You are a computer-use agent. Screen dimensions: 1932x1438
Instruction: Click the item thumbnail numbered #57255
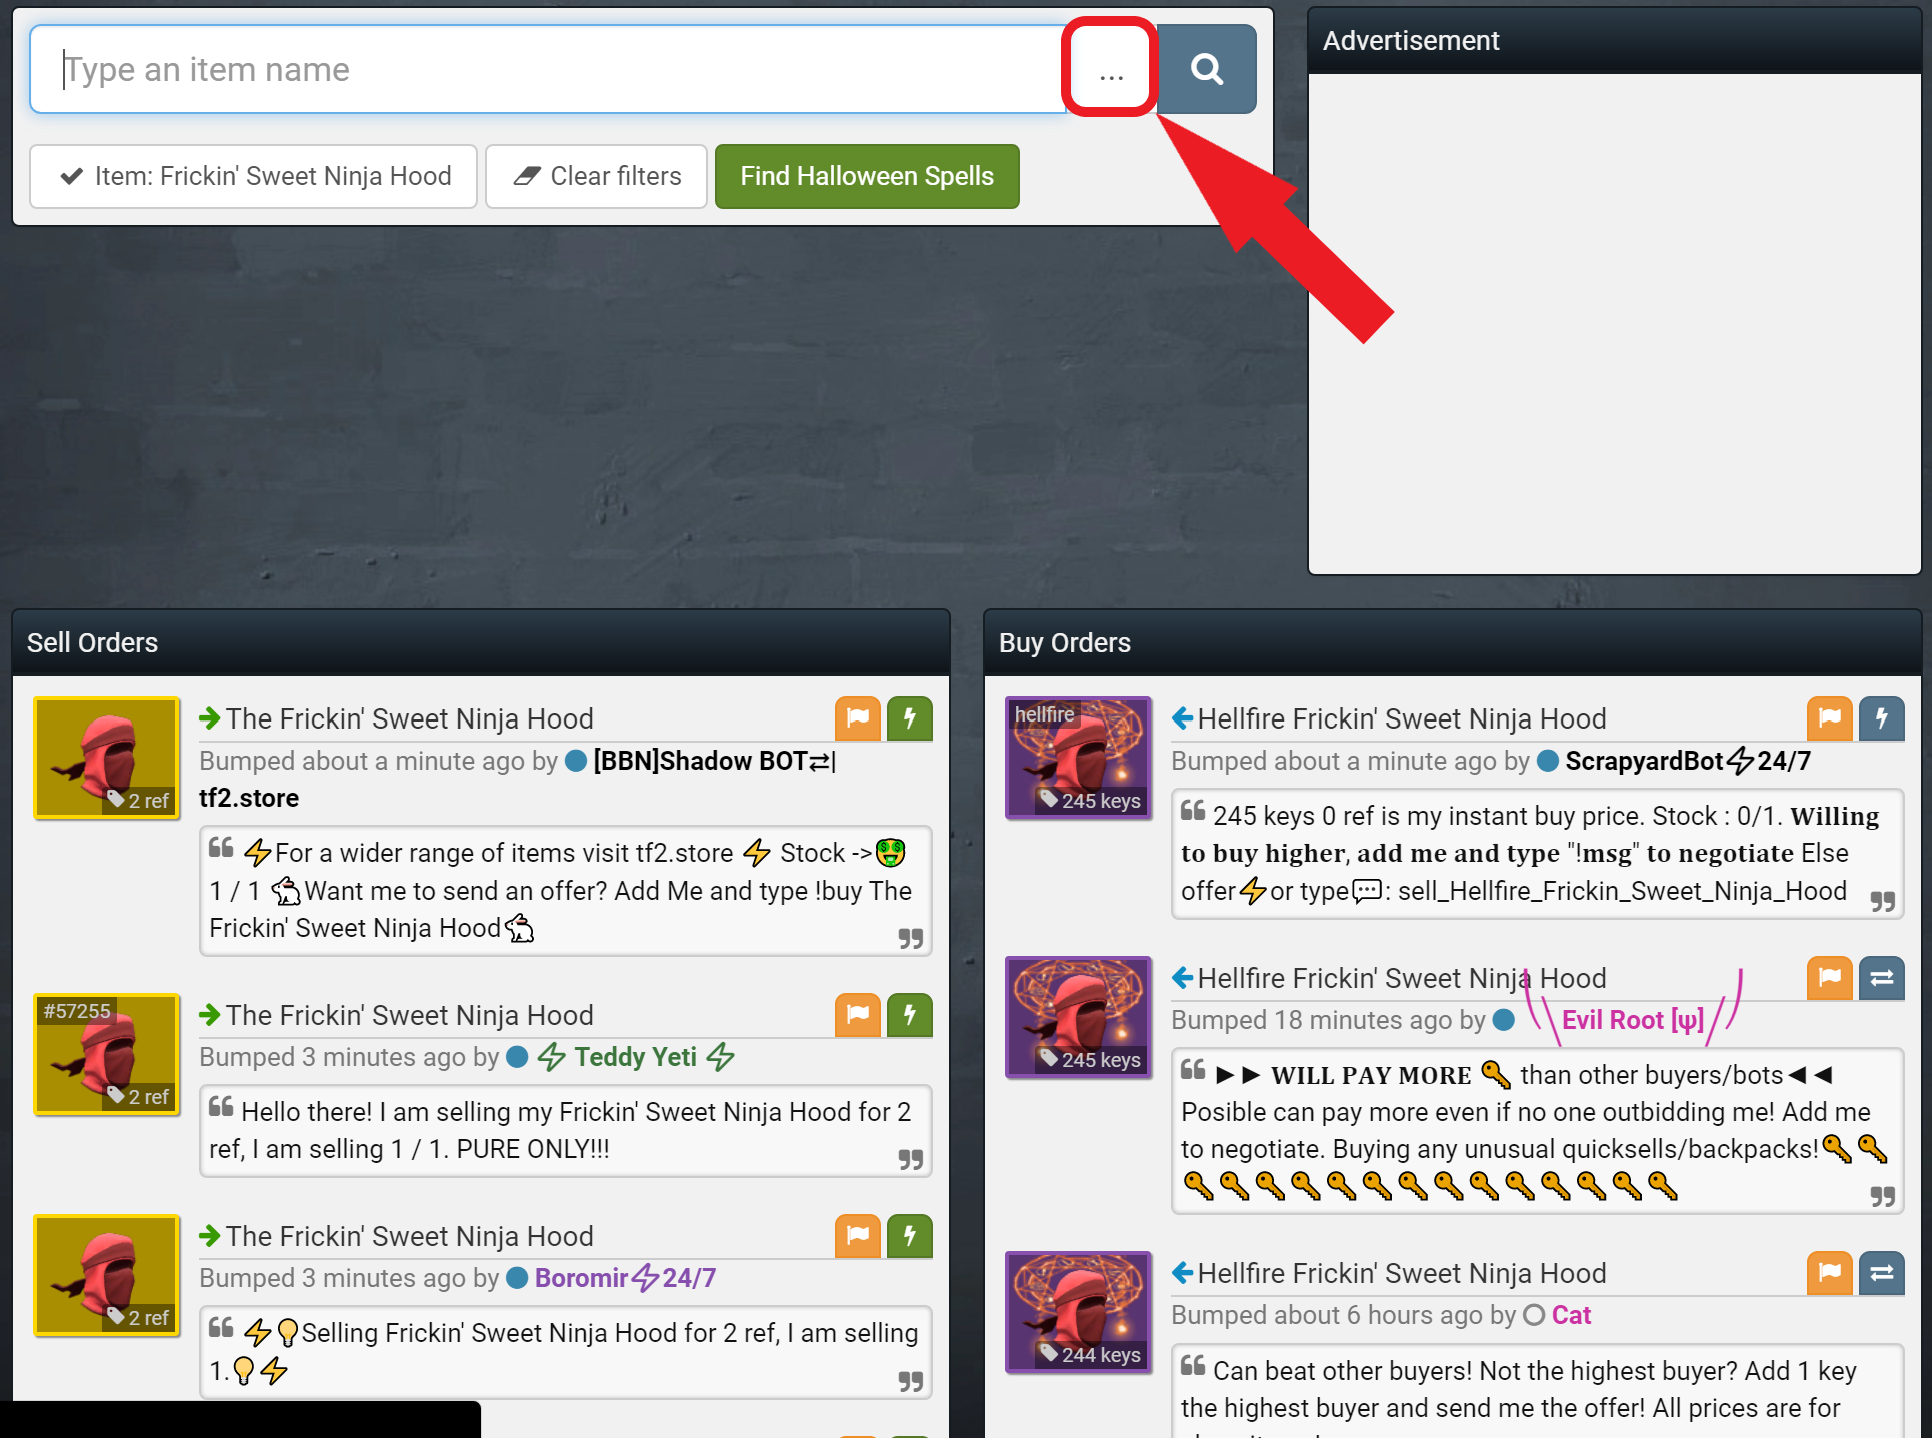pos(107,1054)
